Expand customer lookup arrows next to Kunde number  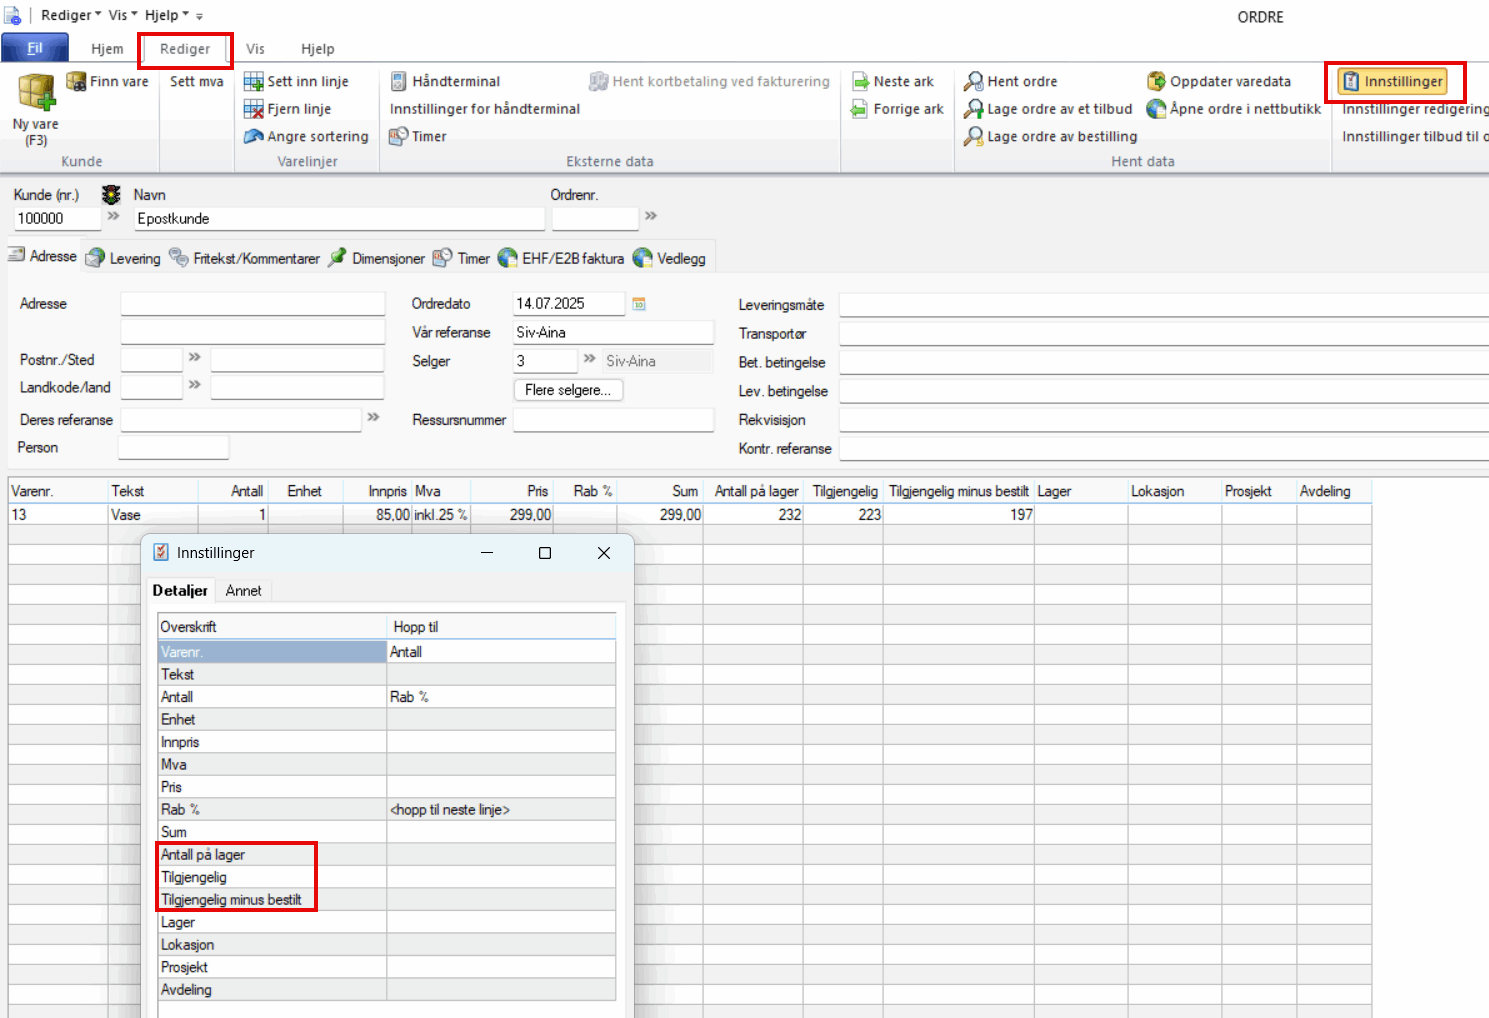(113, 217)
